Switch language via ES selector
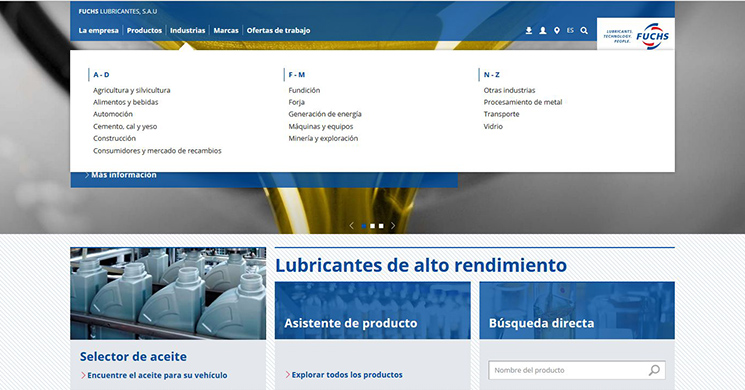Viewport: 745px width, 390px height. [570, 30]
